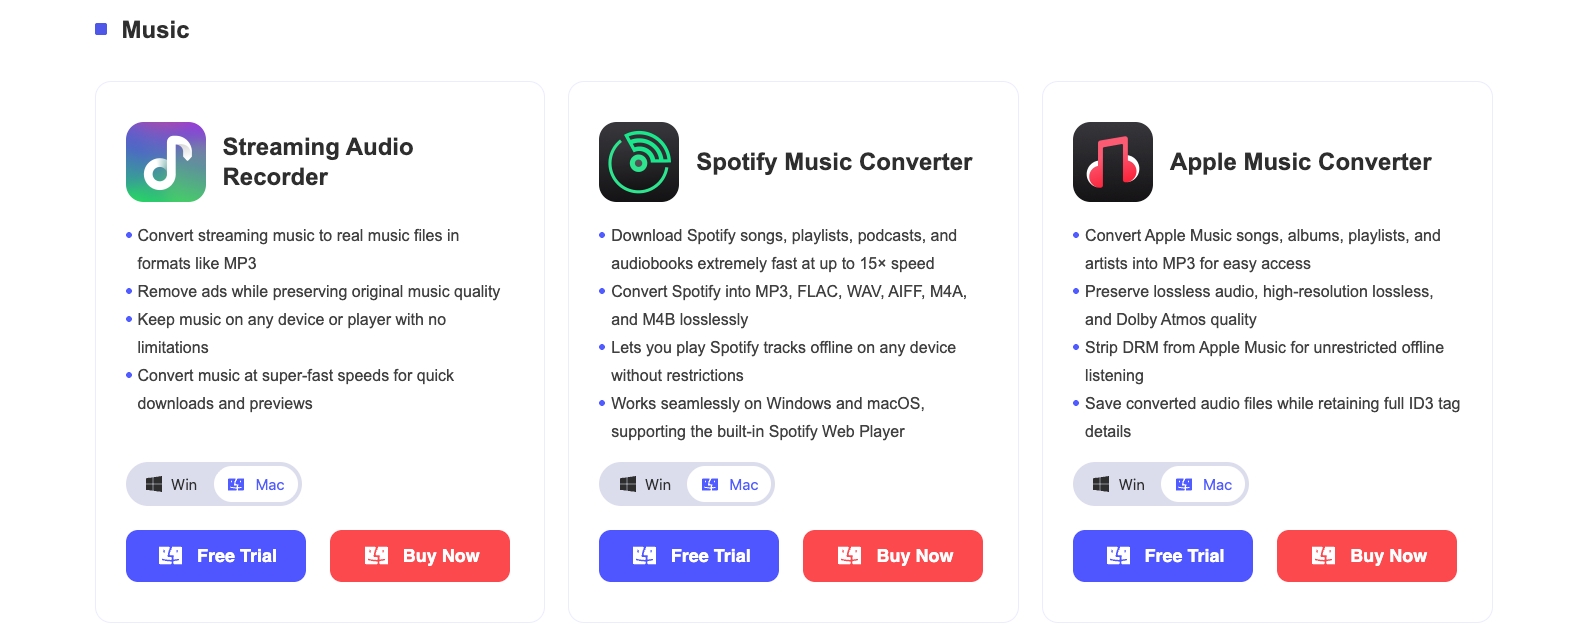This screenshot has width=1584, height=641.
Task: Click Windows logo icon in Spotify Music Converter card
Action: 628,484
